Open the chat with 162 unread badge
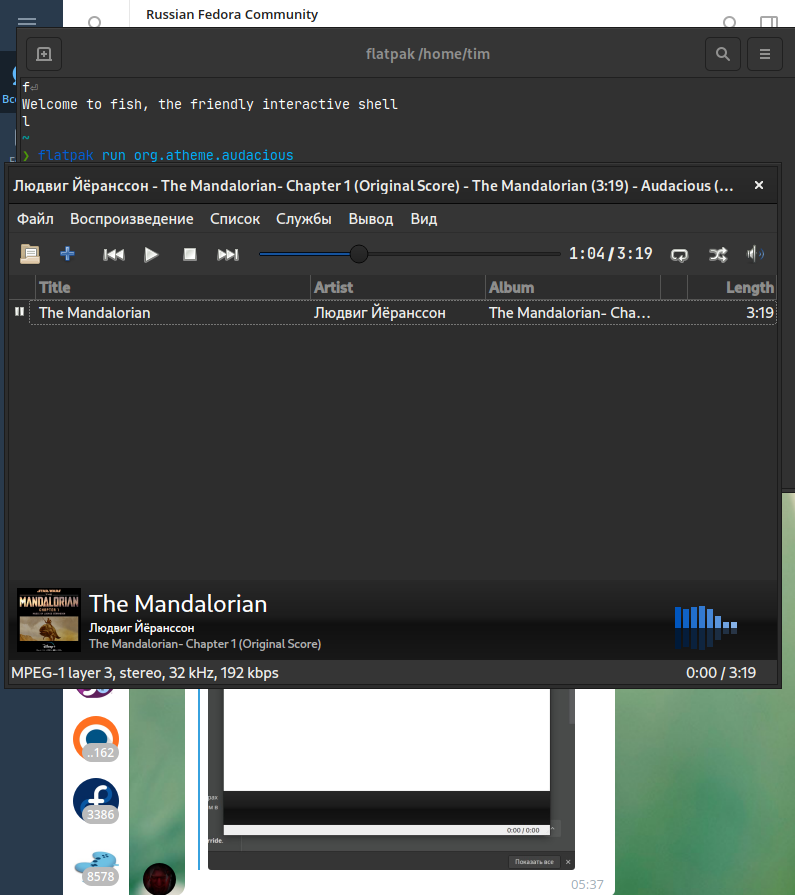 [96, 739]
